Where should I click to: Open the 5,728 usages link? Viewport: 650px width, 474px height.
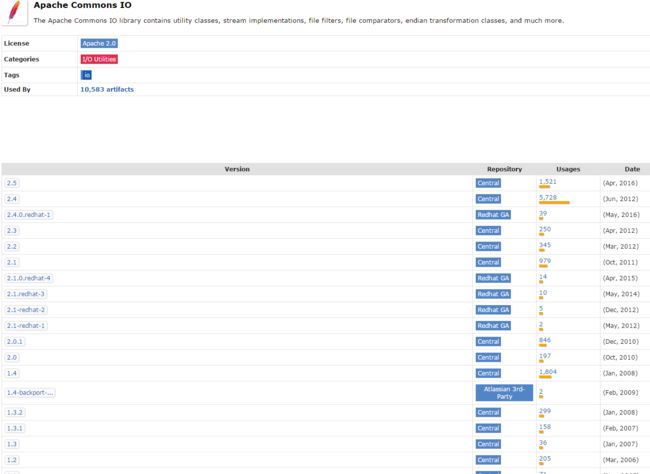pyautogui.click(x=548, y=197)
